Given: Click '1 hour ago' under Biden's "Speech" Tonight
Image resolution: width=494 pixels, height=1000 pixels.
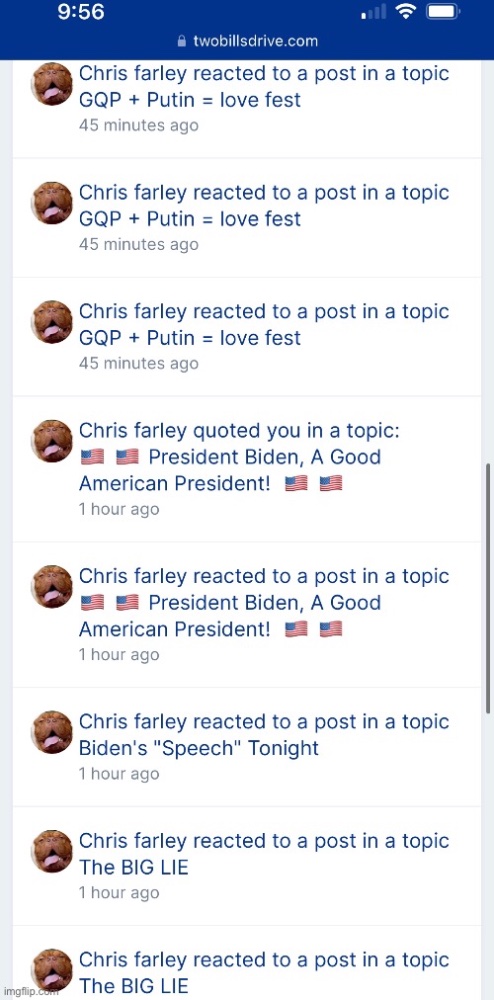Looking at the screenshot, I should pos(119,774).
